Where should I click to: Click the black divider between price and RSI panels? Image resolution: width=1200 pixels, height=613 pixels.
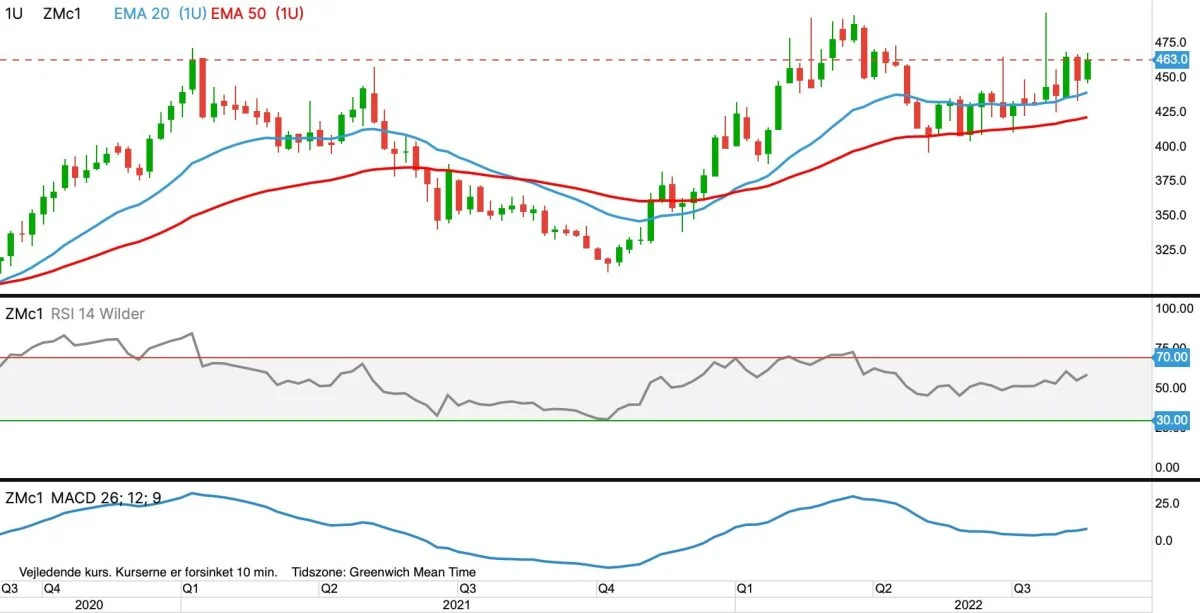coord(600,295)
